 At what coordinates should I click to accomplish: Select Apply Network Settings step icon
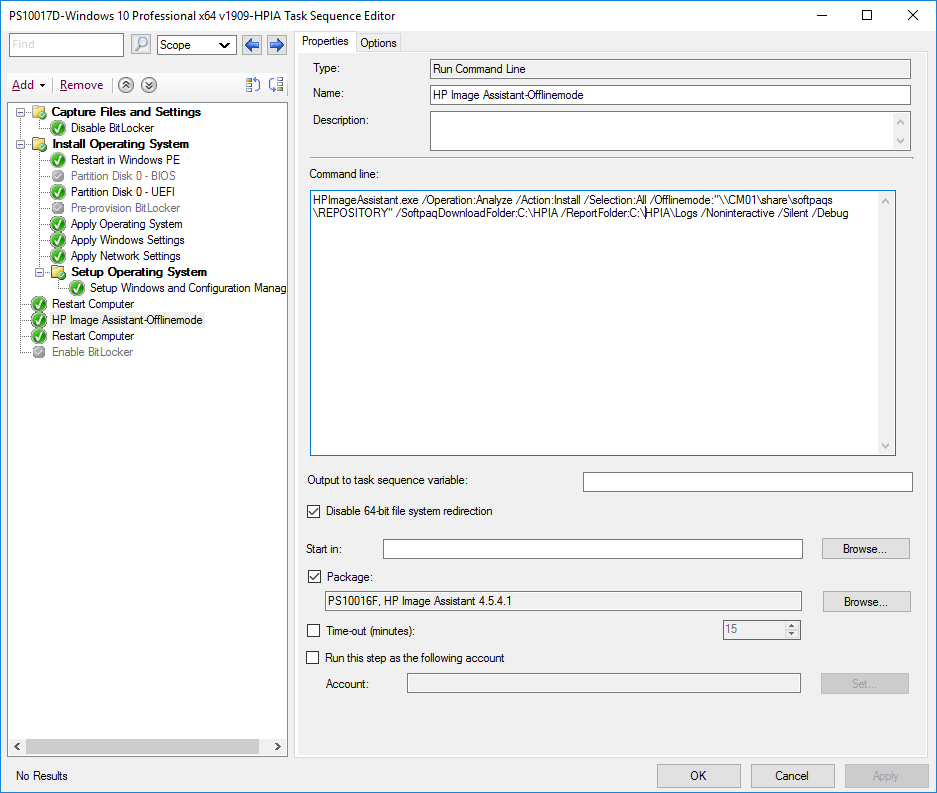(58, 256)
